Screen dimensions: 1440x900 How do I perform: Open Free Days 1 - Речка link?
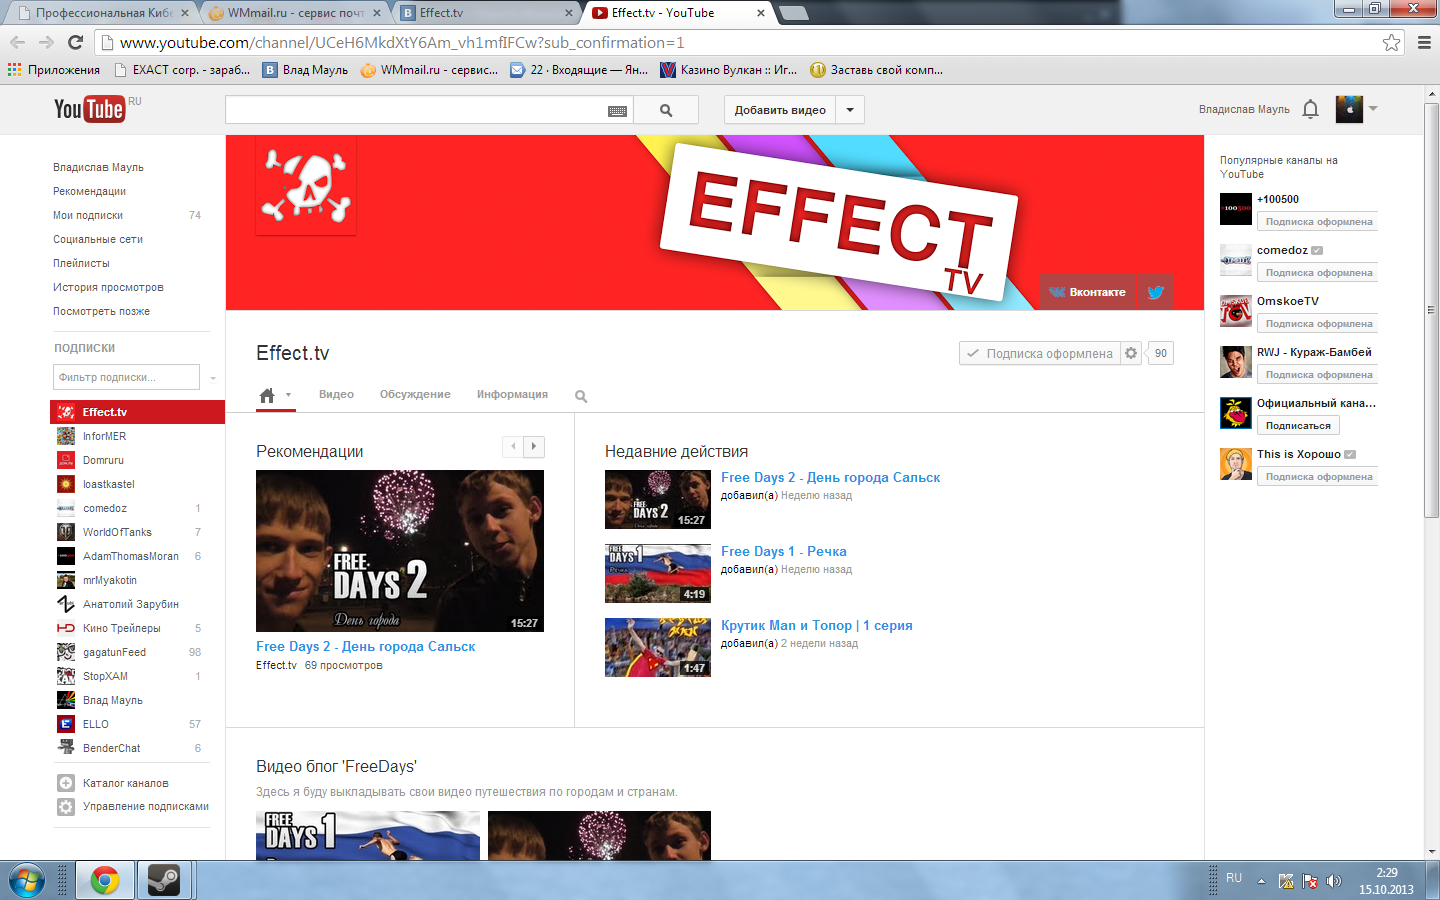pos(784,551)
